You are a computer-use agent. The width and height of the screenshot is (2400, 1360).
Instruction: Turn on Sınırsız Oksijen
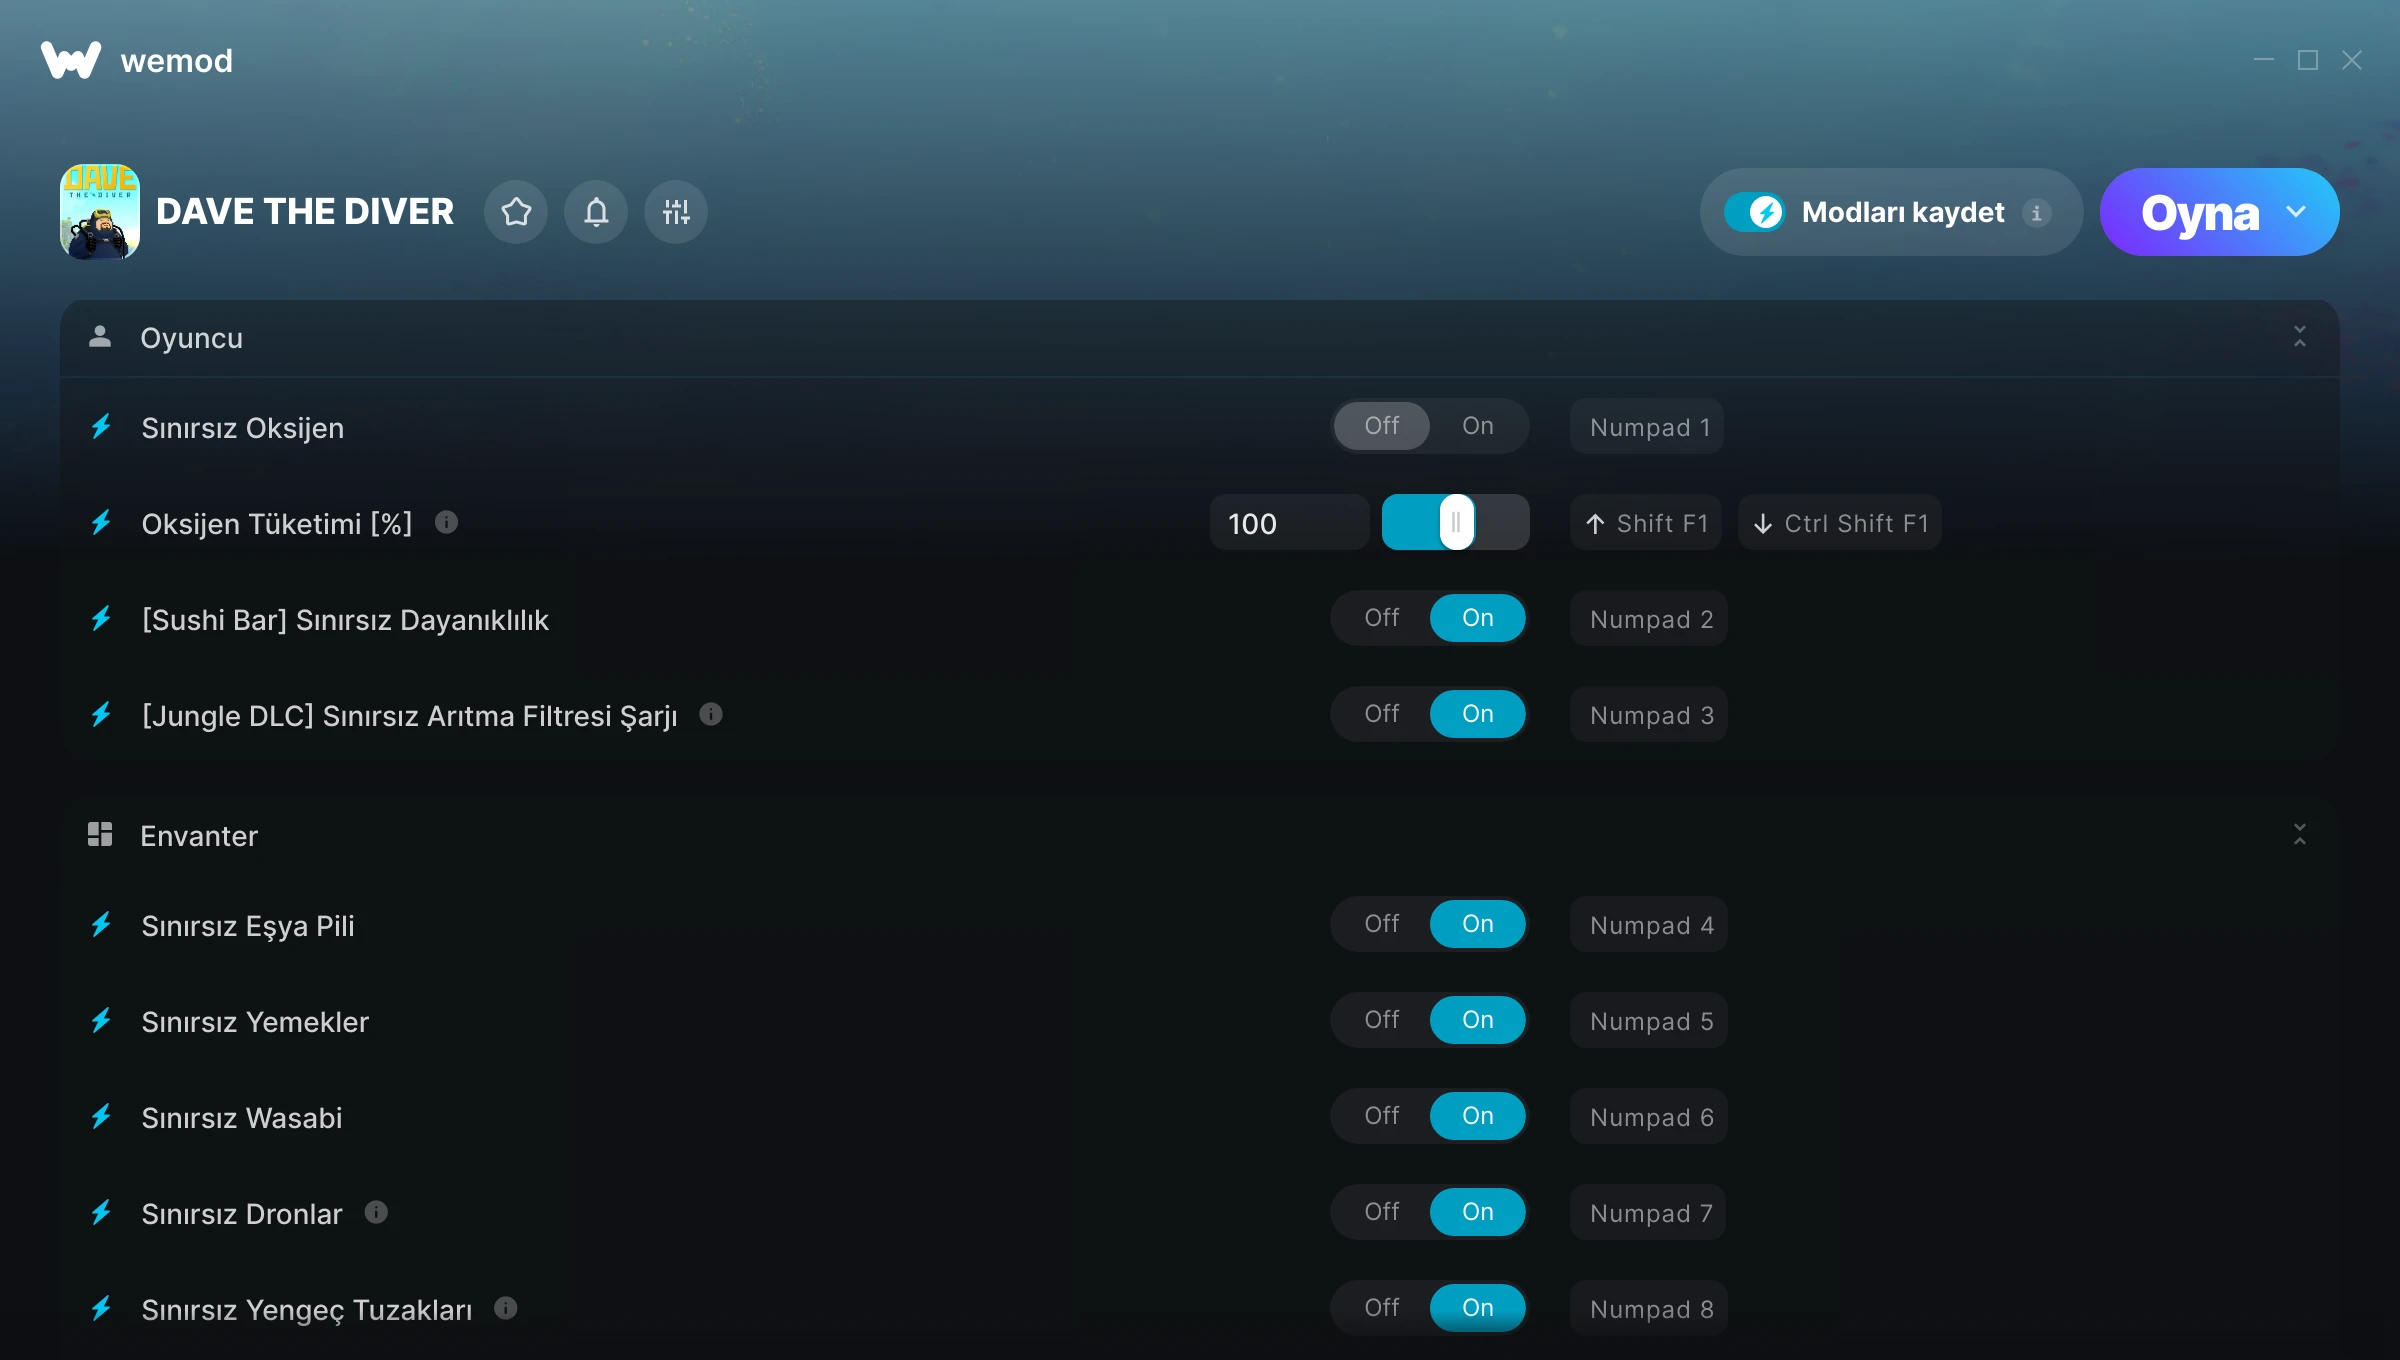(x=1477, y=426)
